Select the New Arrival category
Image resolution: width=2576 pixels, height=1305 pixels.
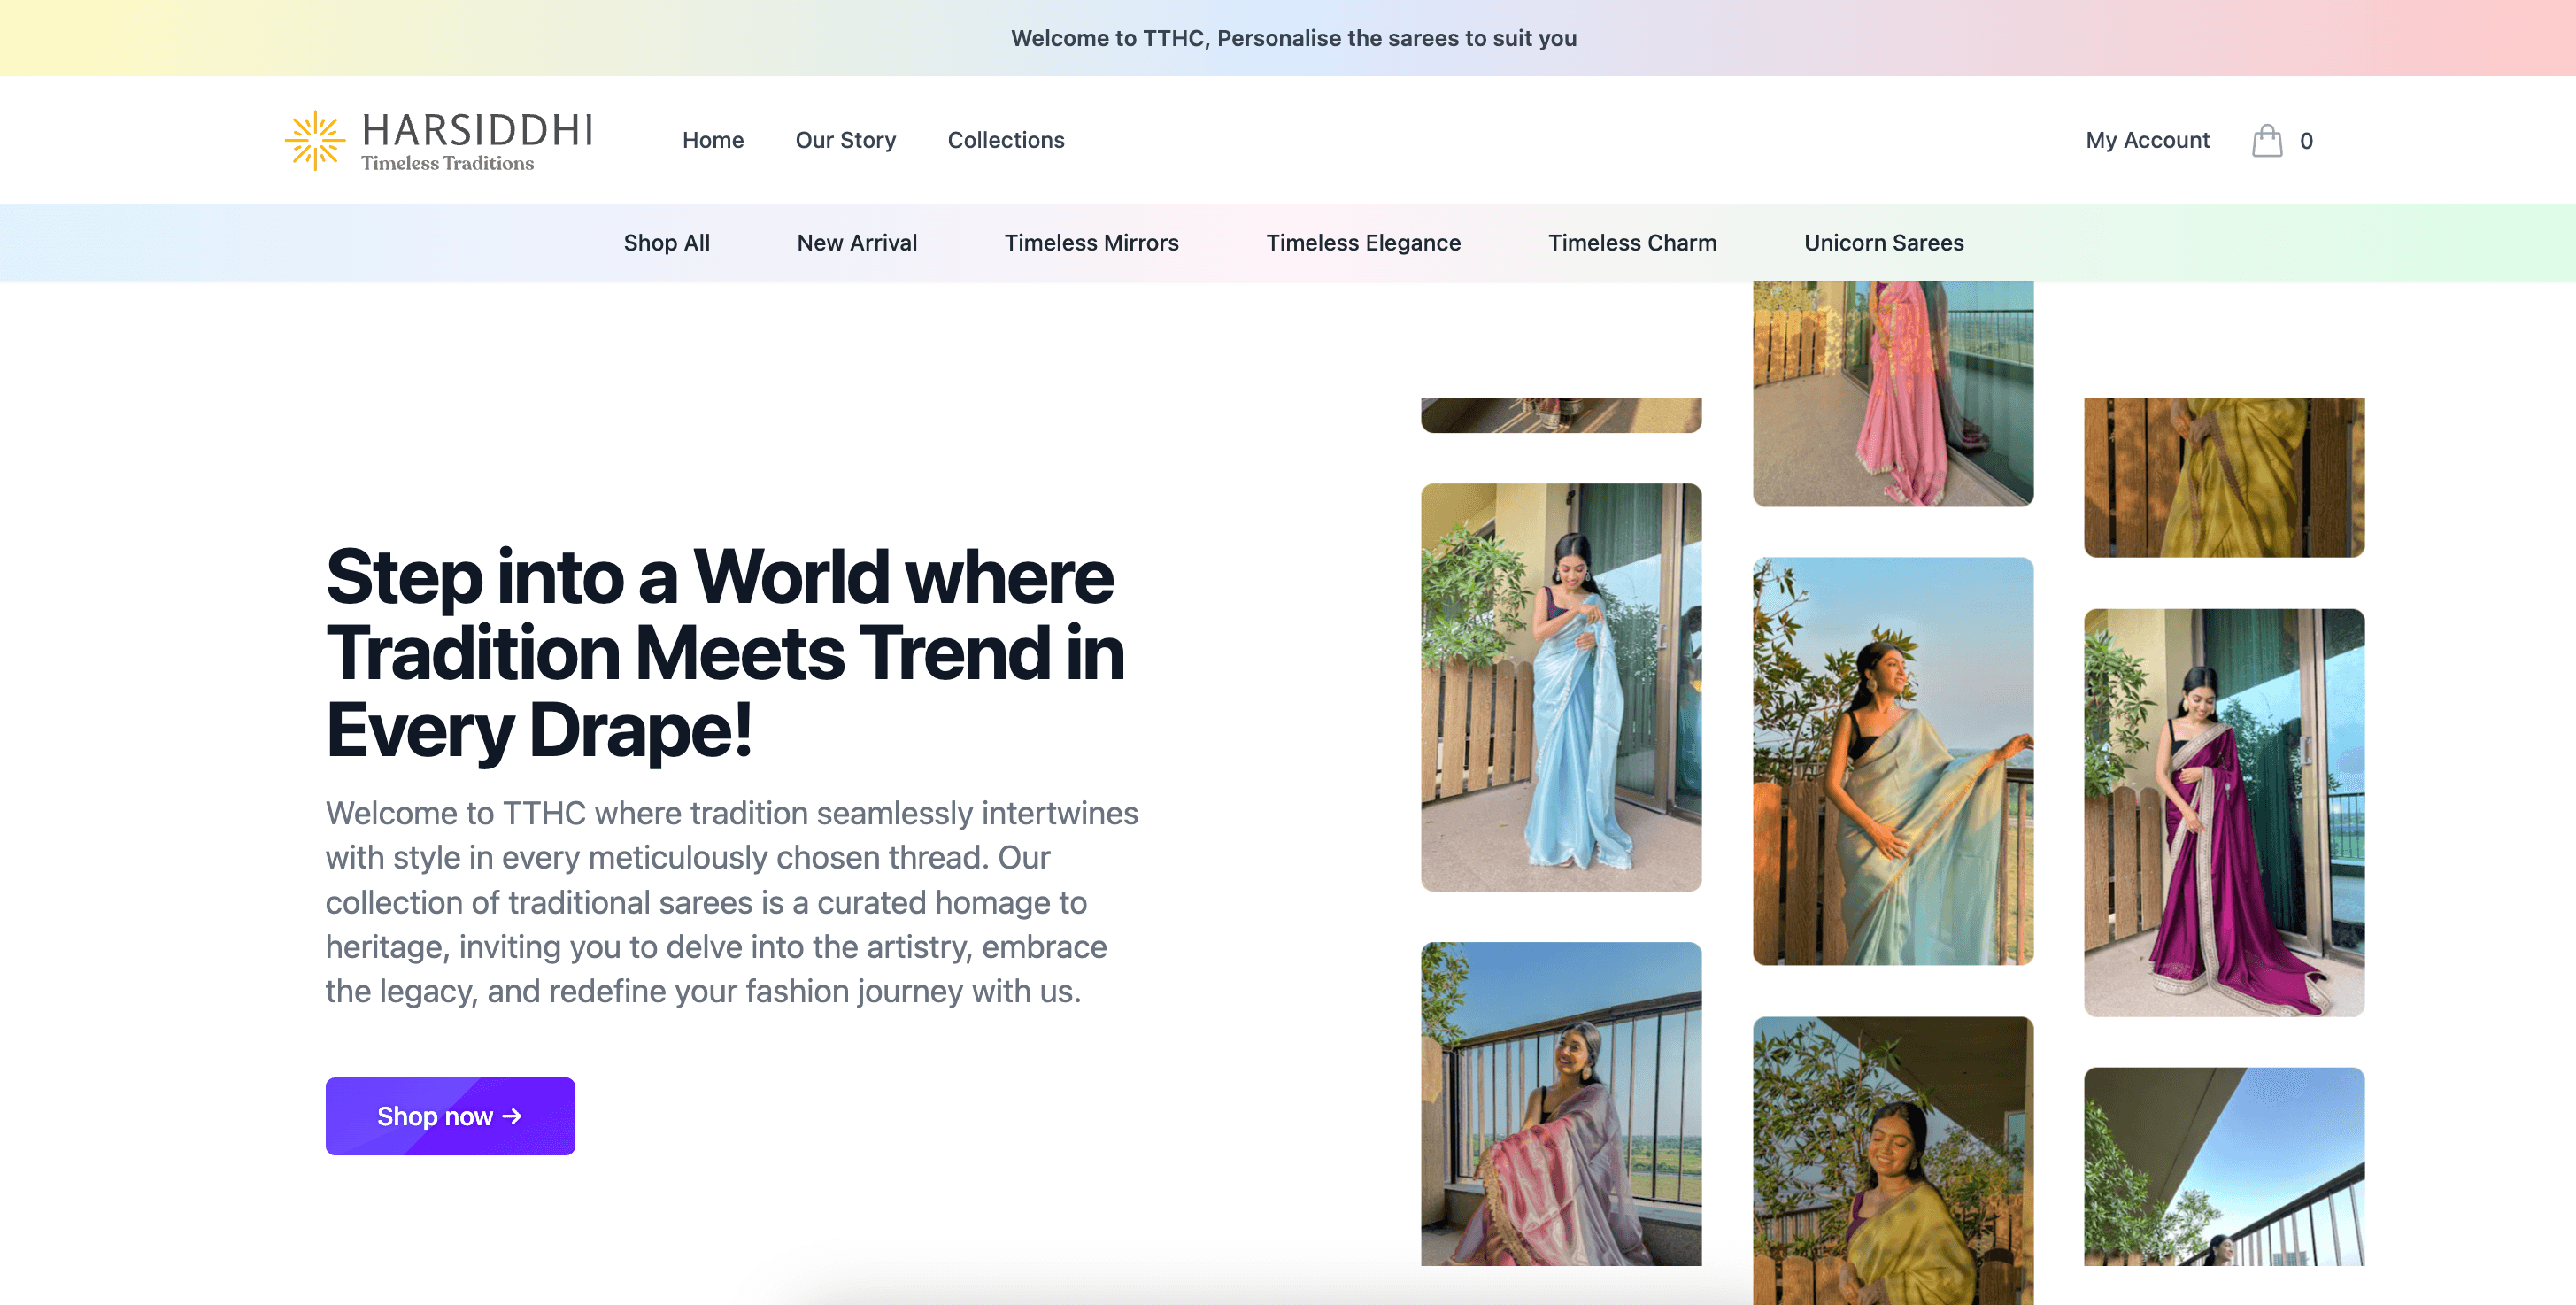point(856,243)
